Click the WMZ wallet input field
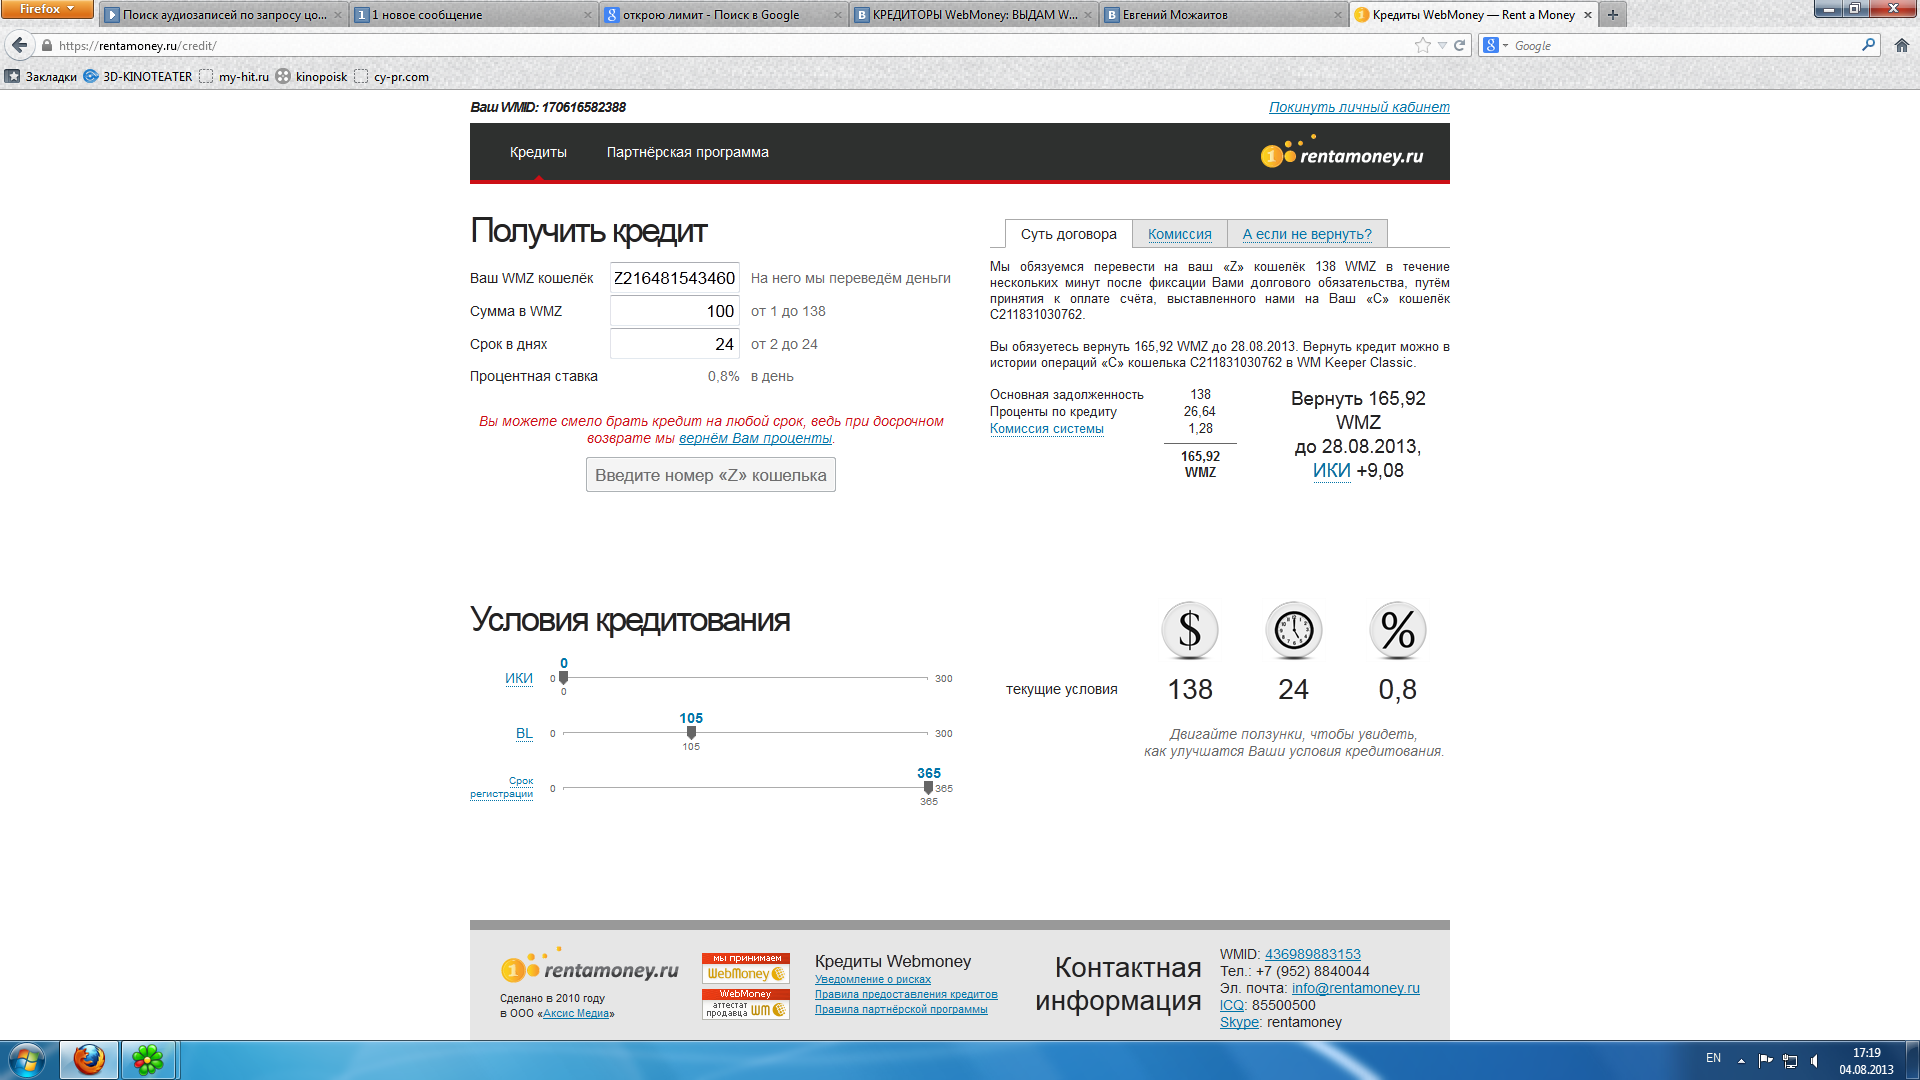Screen dimensions: 1920x1080 tap(675, 278)
